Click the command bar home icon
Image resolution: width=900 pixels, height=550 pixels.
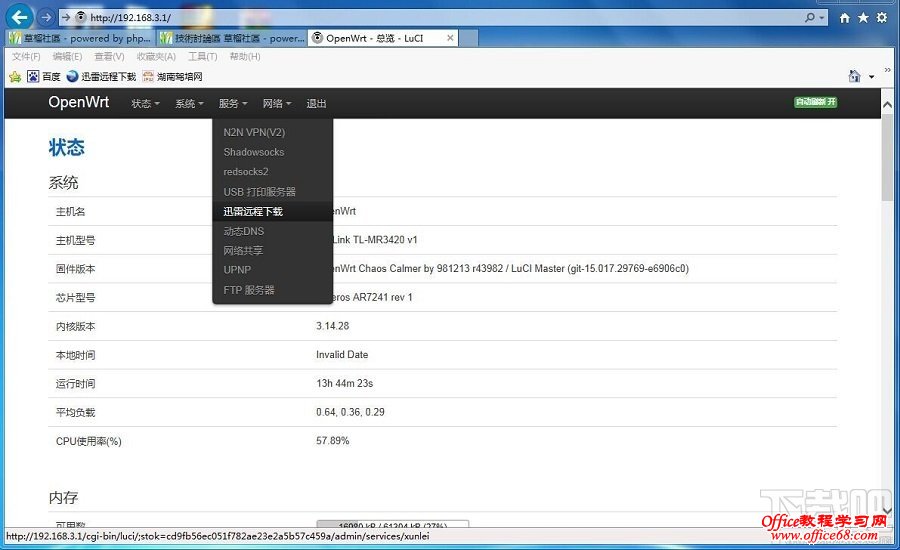click(x=854, y=76)
